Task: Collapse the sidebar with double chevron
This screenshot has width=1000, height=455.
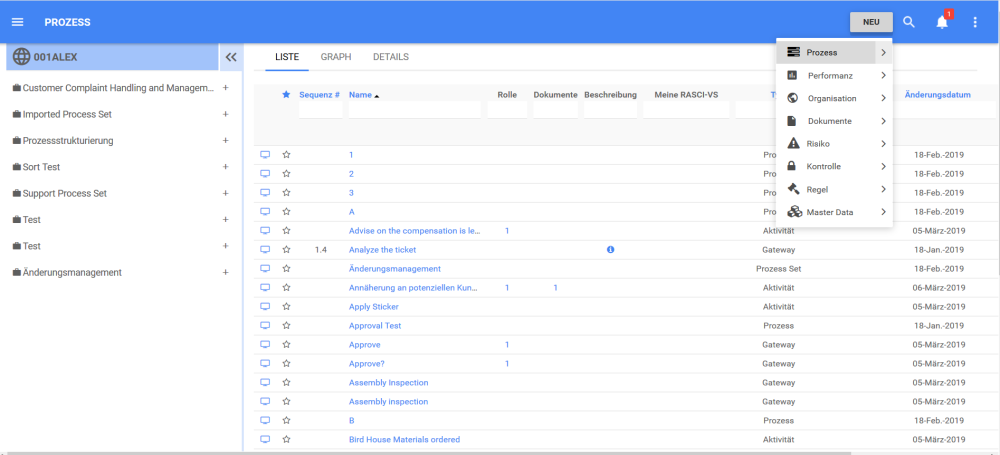Action: tap(231, 57)
